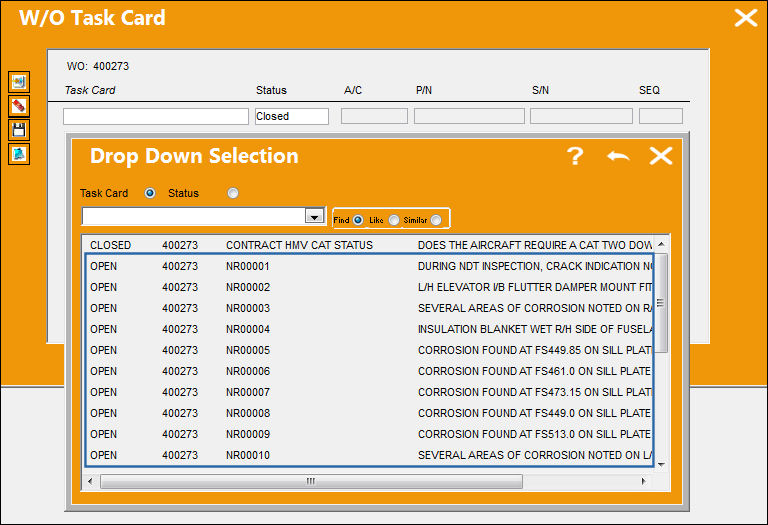Click the red eraser delete icon
Screen dimensions: 768x525
coord(19,106)
